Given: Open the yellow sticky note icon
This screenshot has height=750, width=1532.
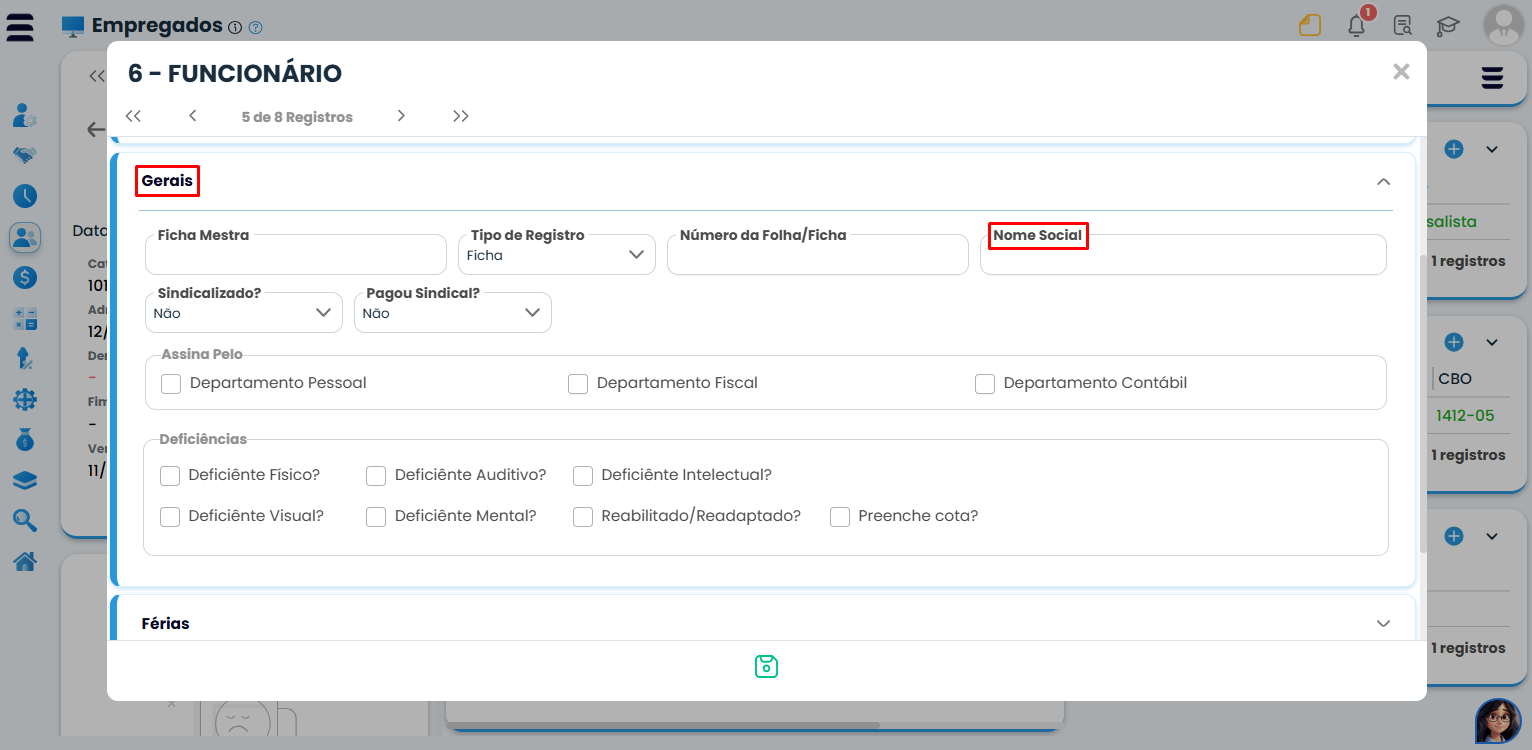Looking at the screenshot, I should pyautogui.click(x=1310, y=26).
